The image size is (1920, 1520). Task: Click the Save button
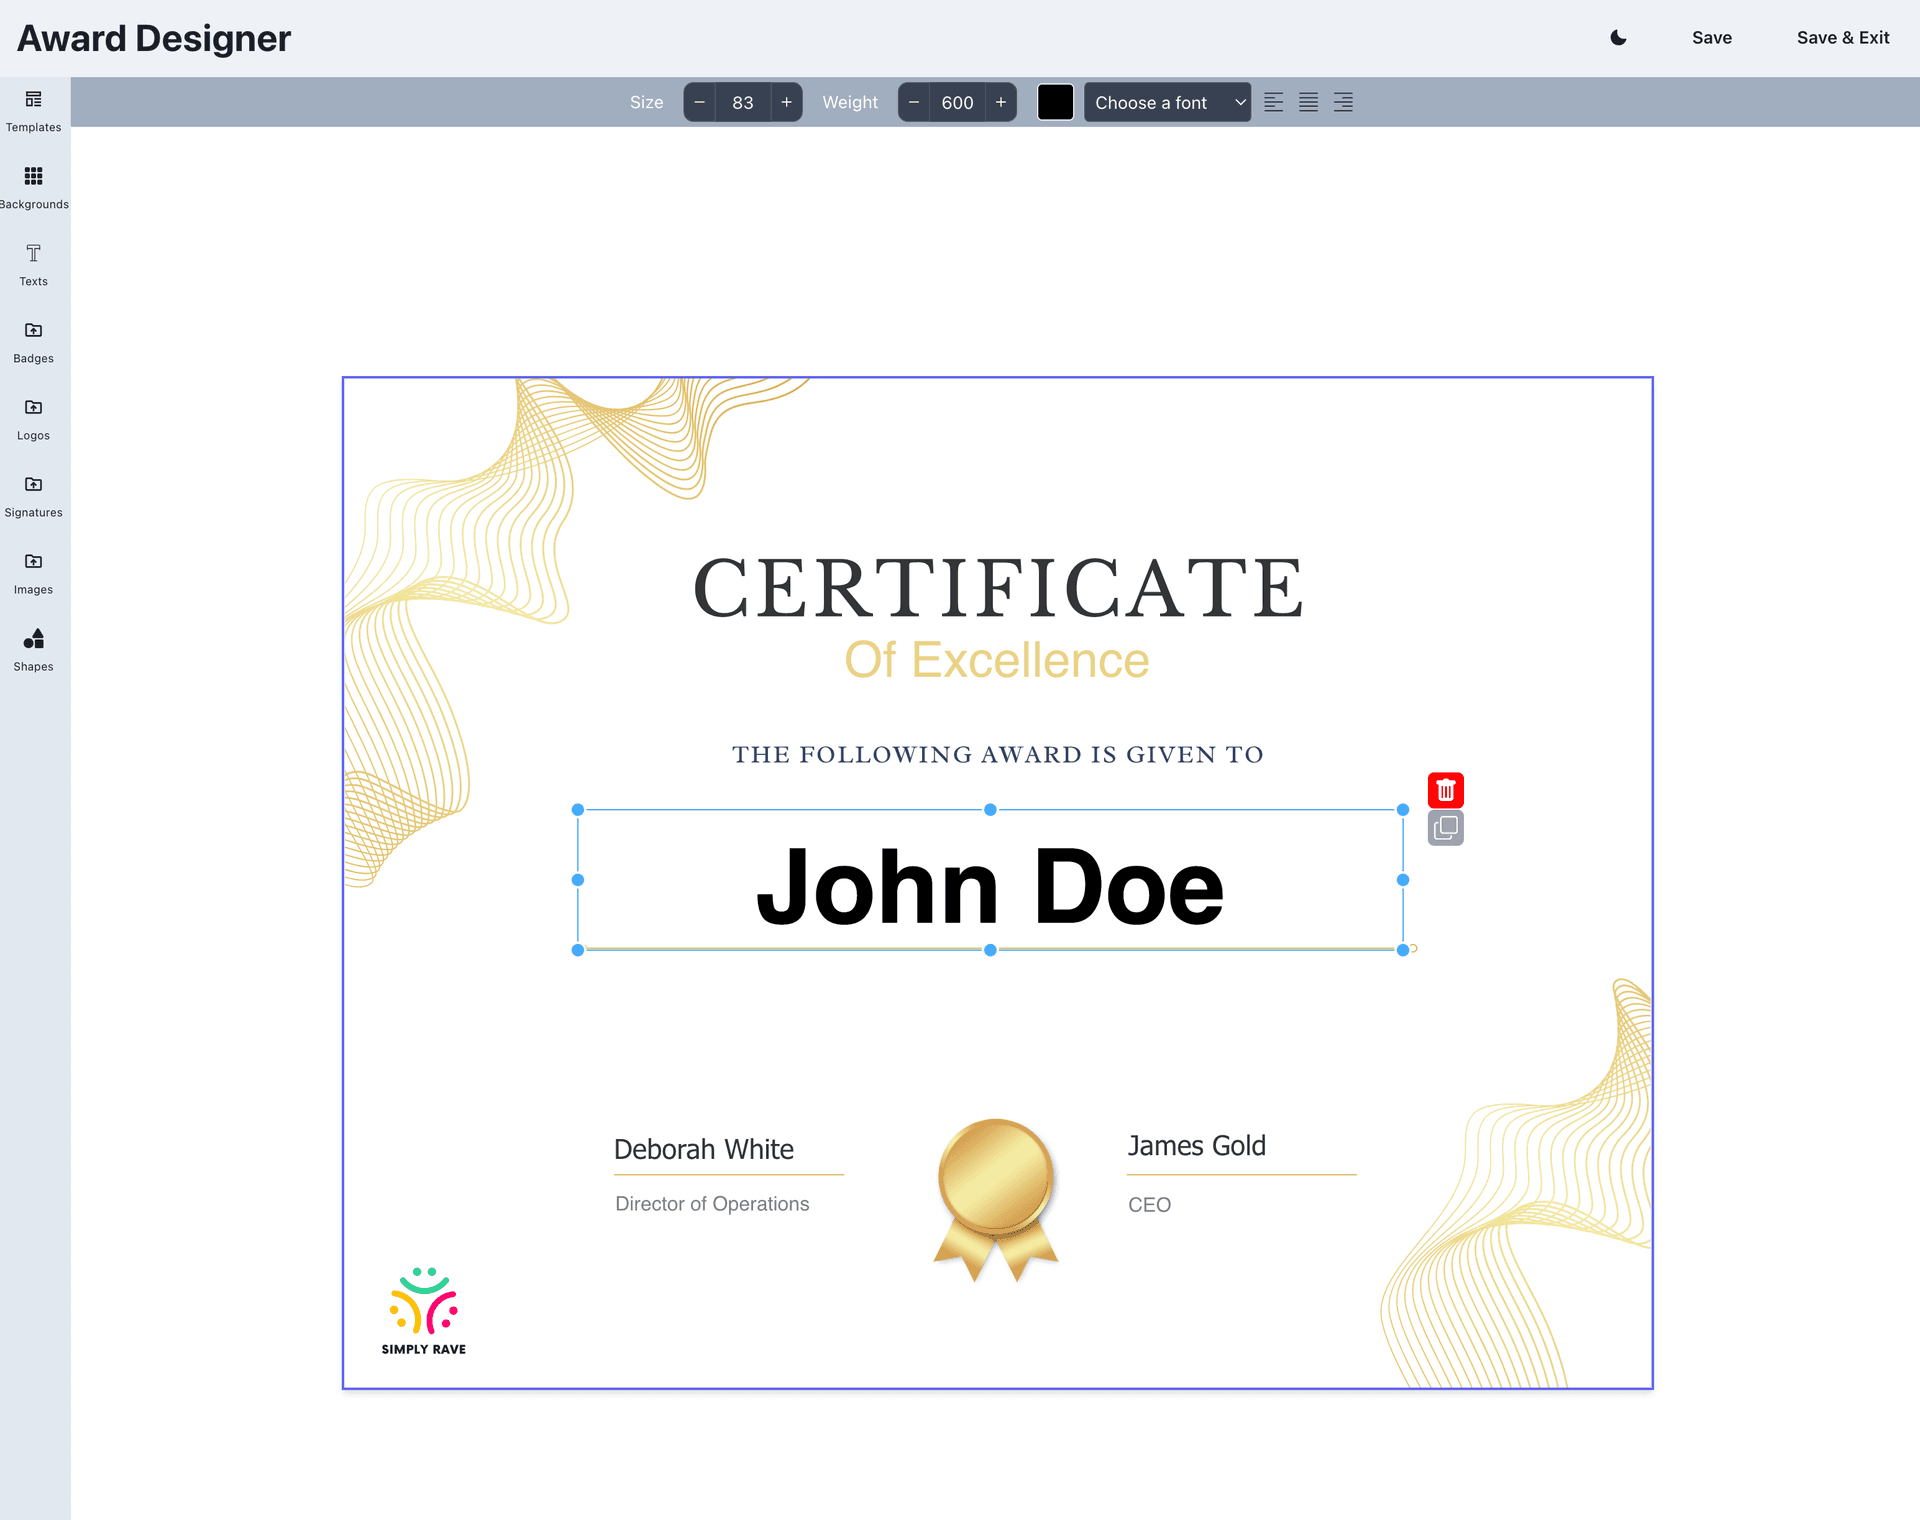coord(1711,38)
